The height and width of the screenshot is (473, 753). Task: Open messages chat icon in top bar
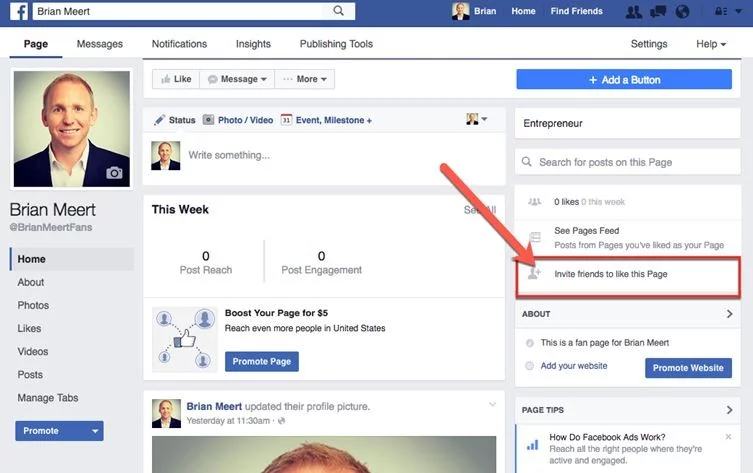(658, 11)
